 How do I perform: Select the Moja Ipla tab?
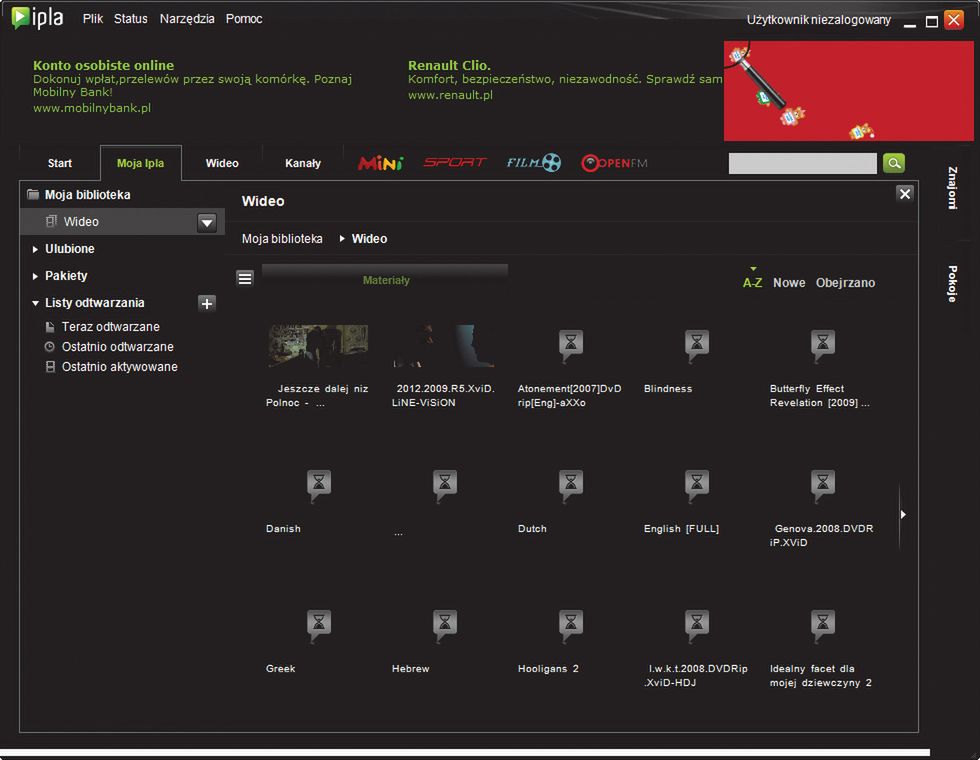point(141,163)
